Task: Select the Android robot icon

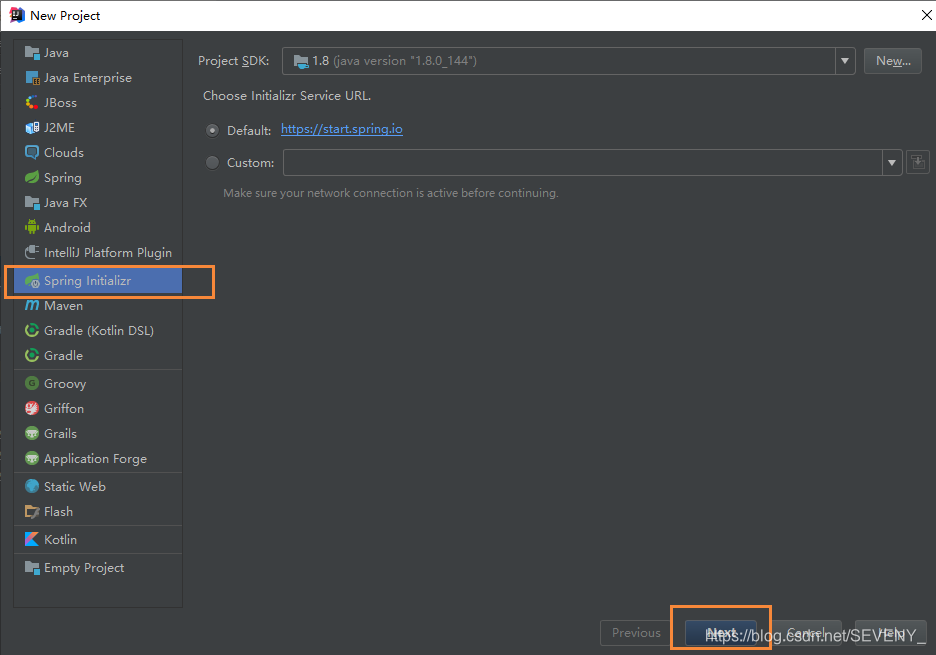Action: point(32,227)
